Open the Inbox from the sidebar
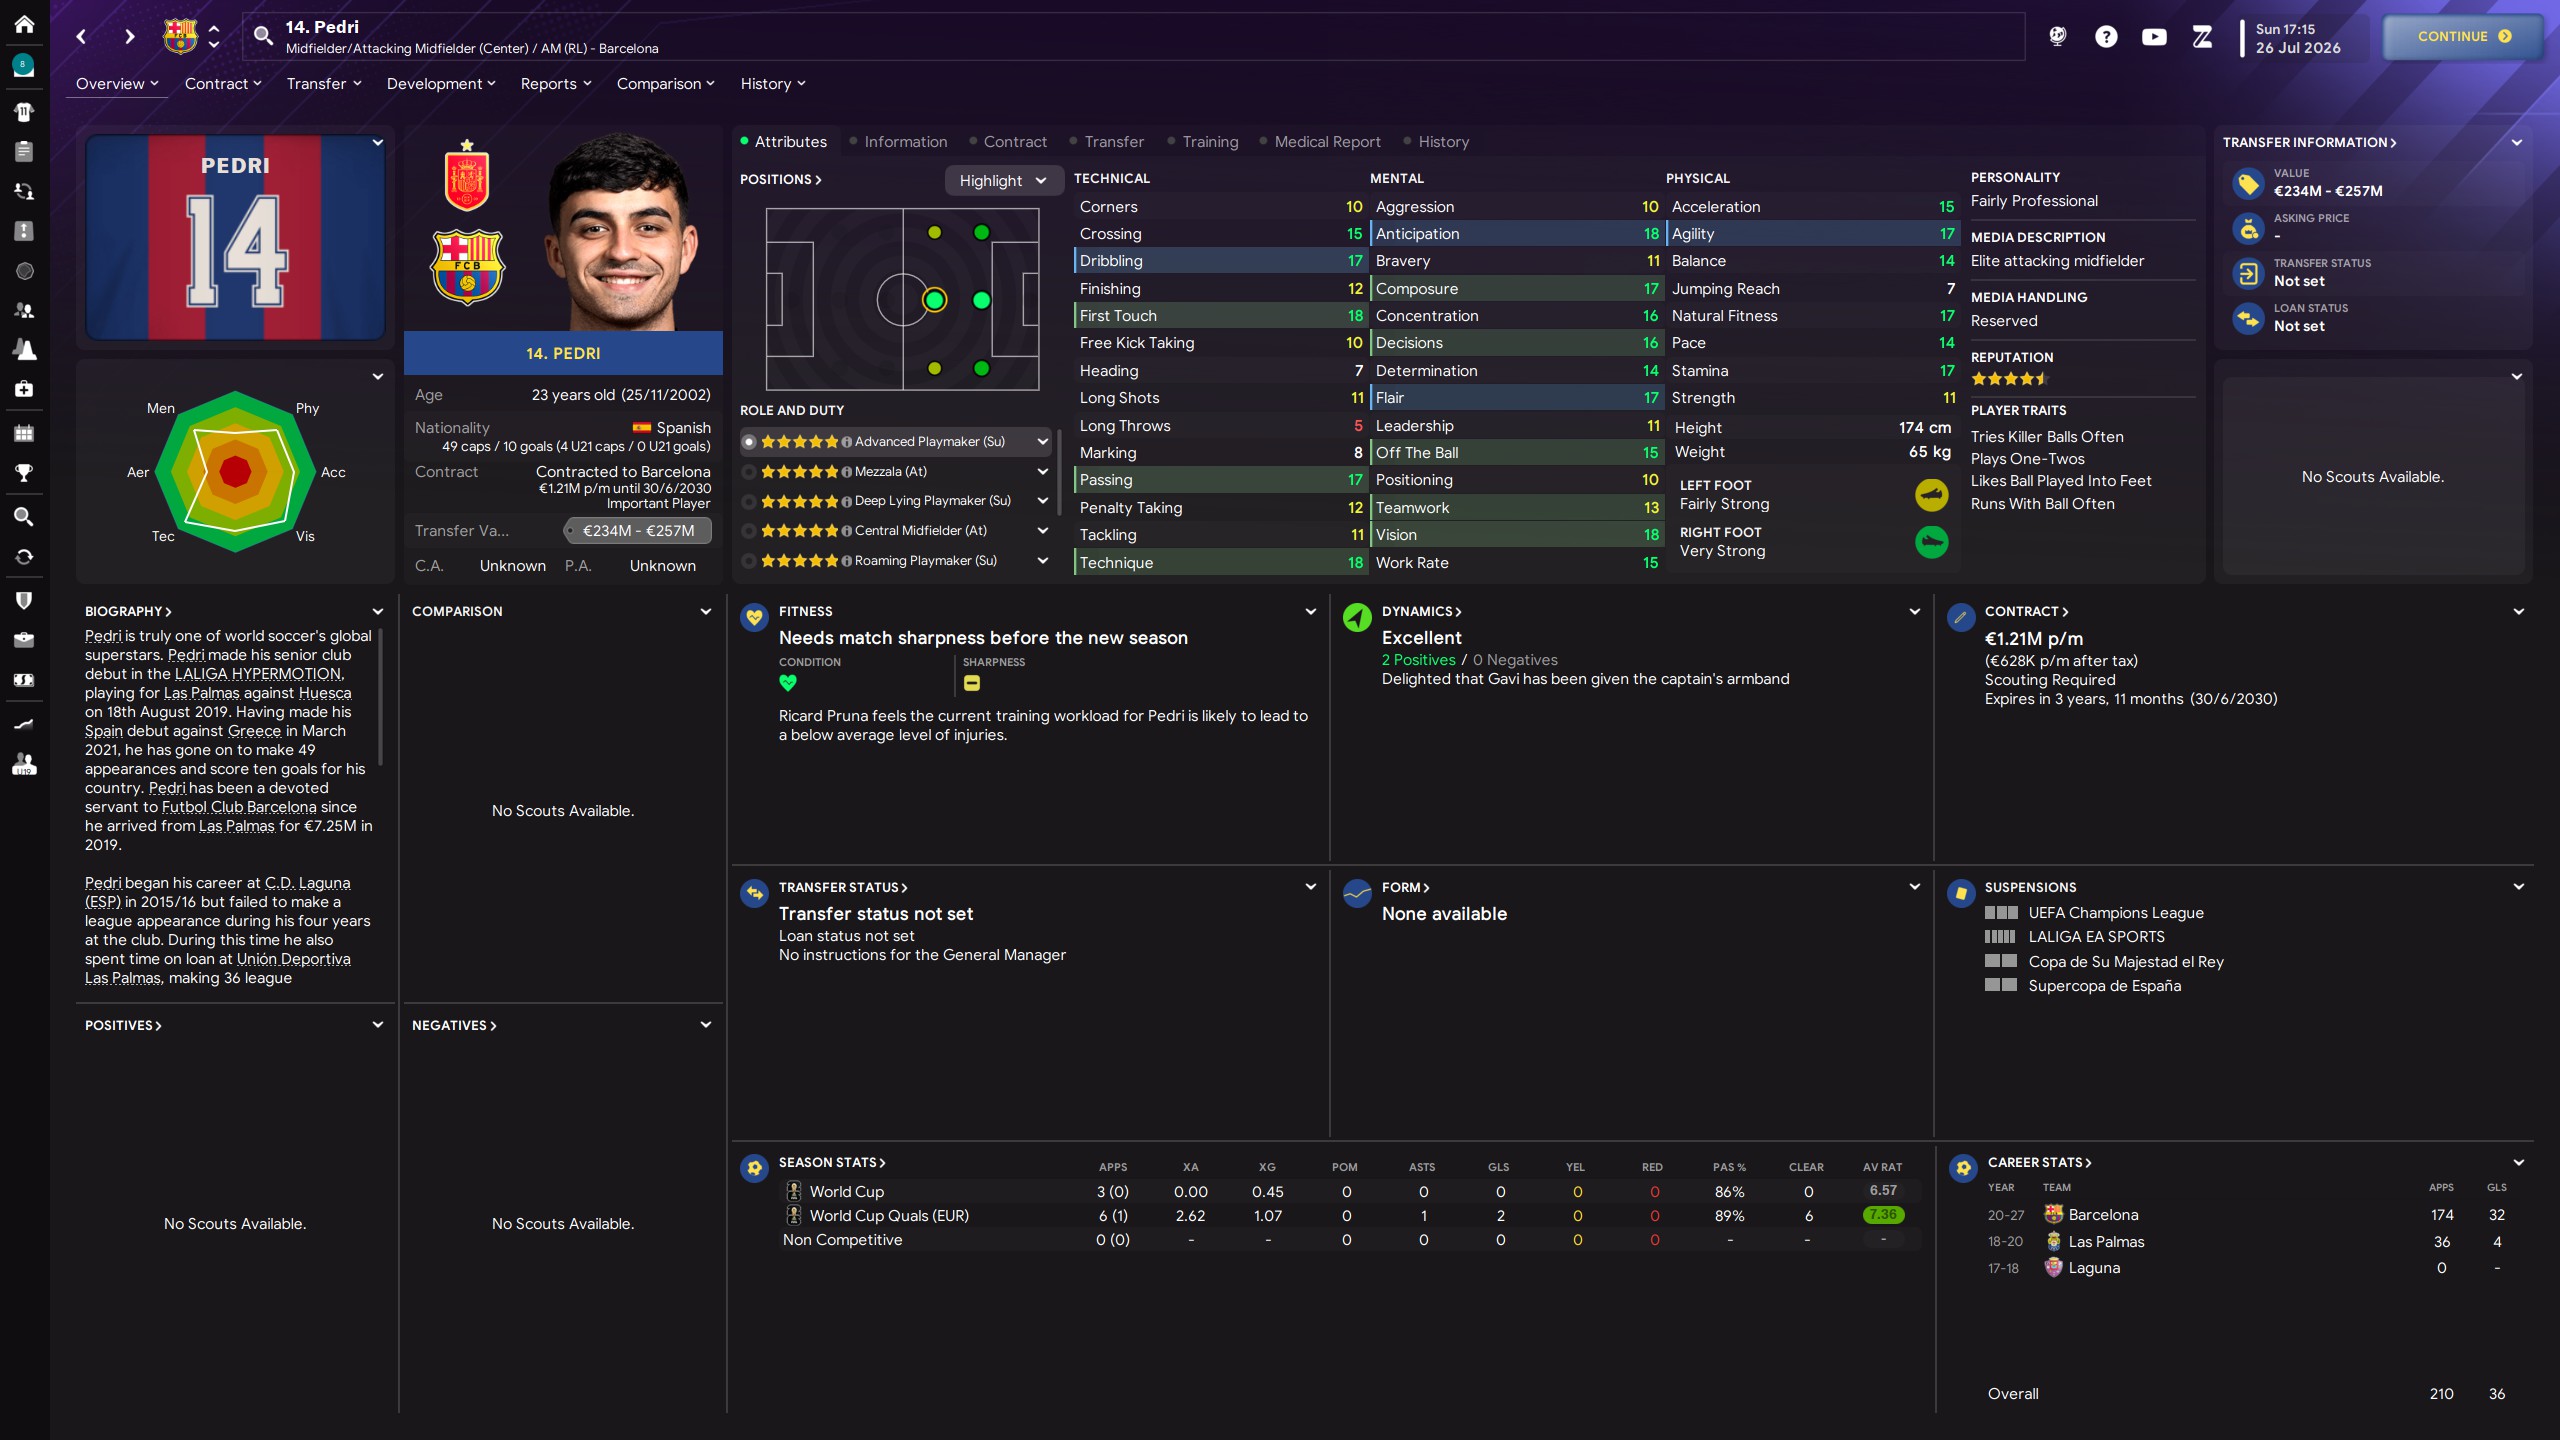Screen dimensions: 2560x1440 pos(24,63)
